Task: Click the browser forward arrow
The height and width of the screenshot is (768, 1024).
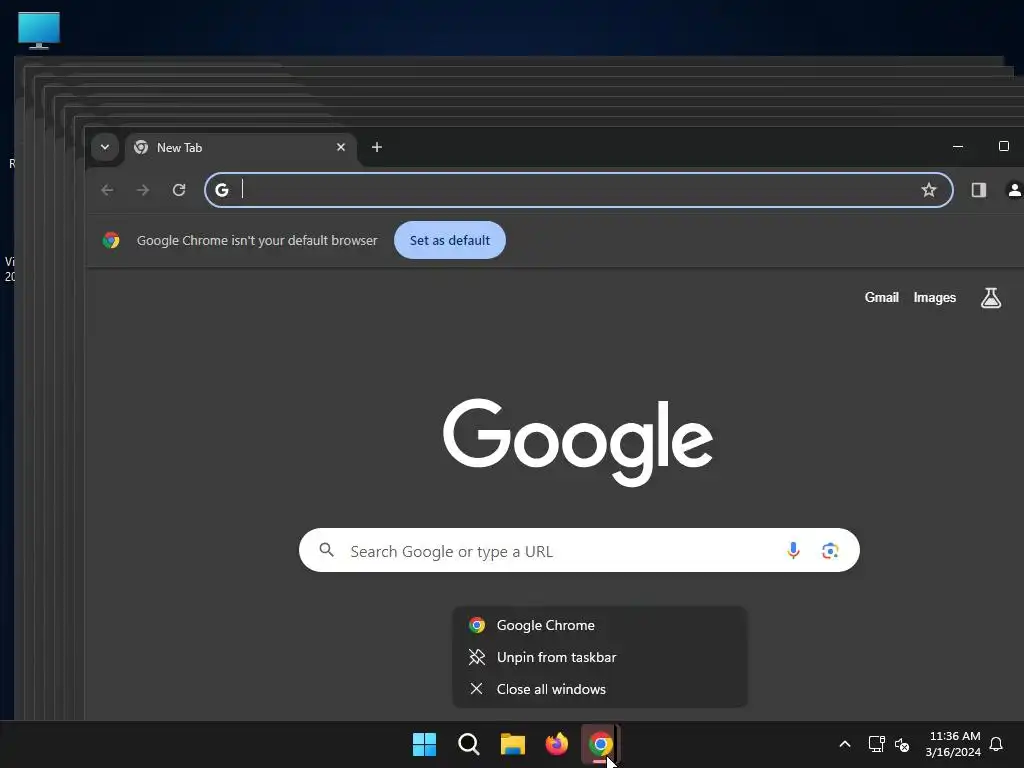Action: coord(143,190)
